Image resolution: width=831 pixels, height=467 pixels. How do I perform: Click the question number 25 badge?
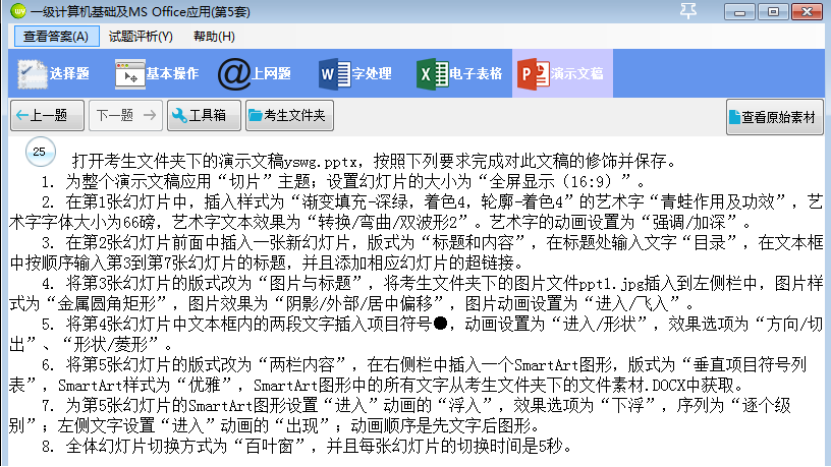[x=40, y=152]
